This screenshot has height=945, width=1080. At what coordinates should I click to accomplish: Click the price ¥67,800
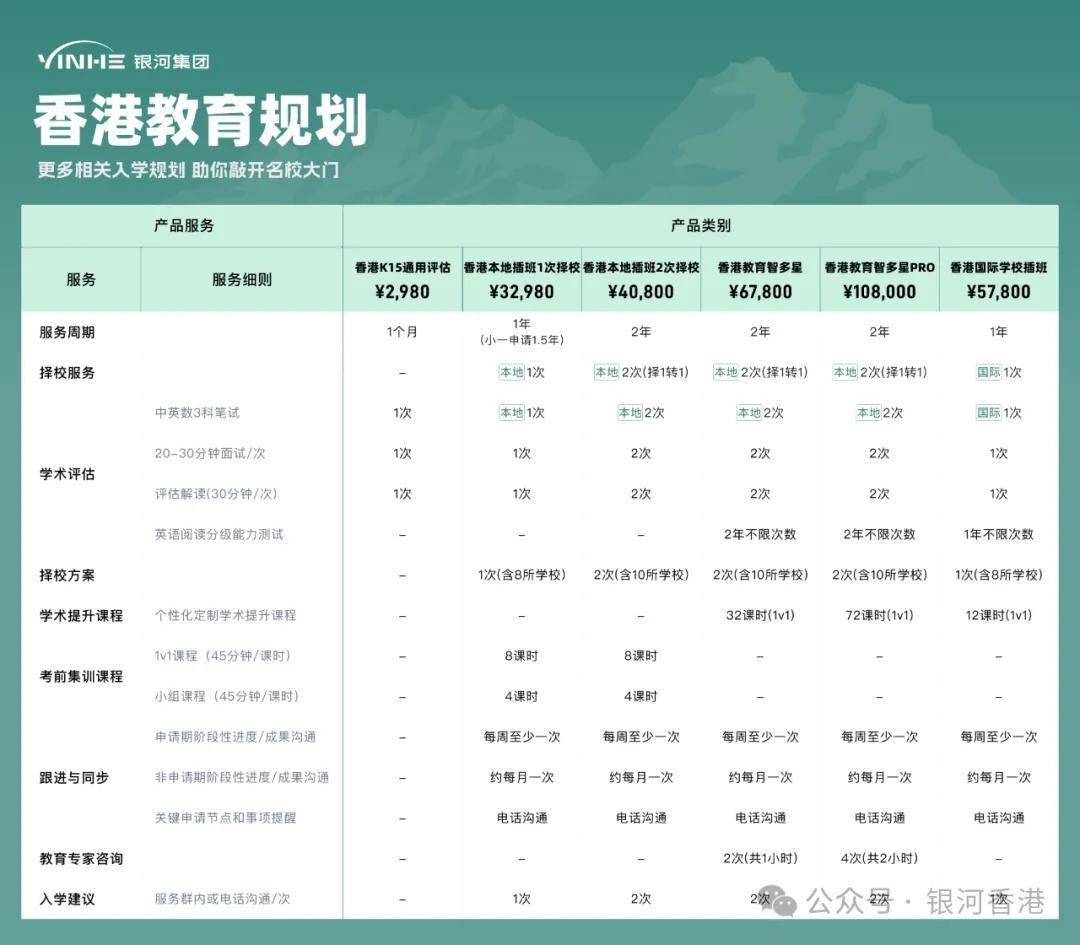(760, 292)
